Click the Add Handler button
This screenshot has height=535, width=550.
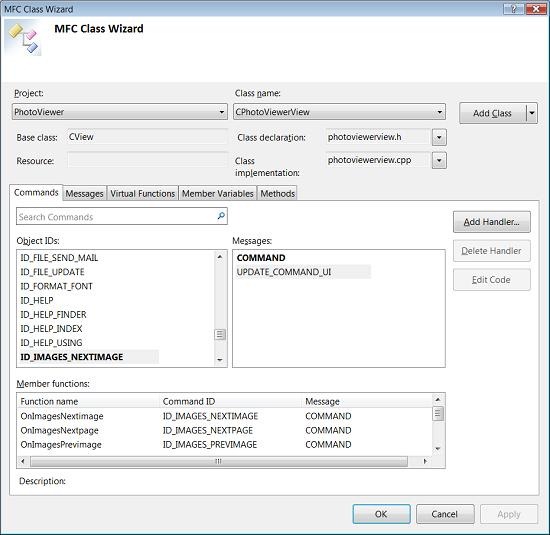click(x=491, y=222)
